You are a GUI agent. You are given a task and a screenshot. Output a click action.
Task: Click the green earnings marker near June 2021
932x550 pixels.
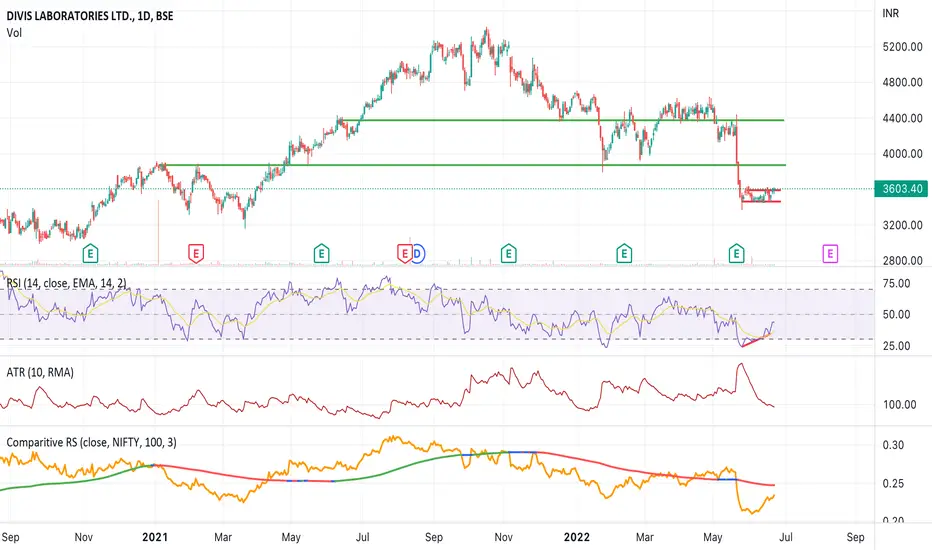click(x=322, y=254)
